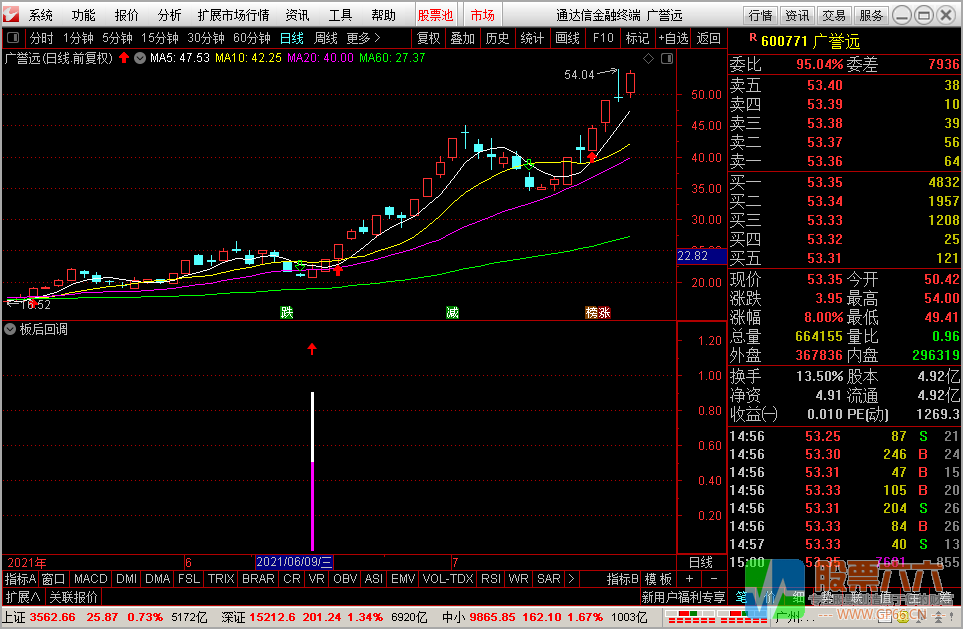Click the 榜 event marker on chart

coord(591,313)
